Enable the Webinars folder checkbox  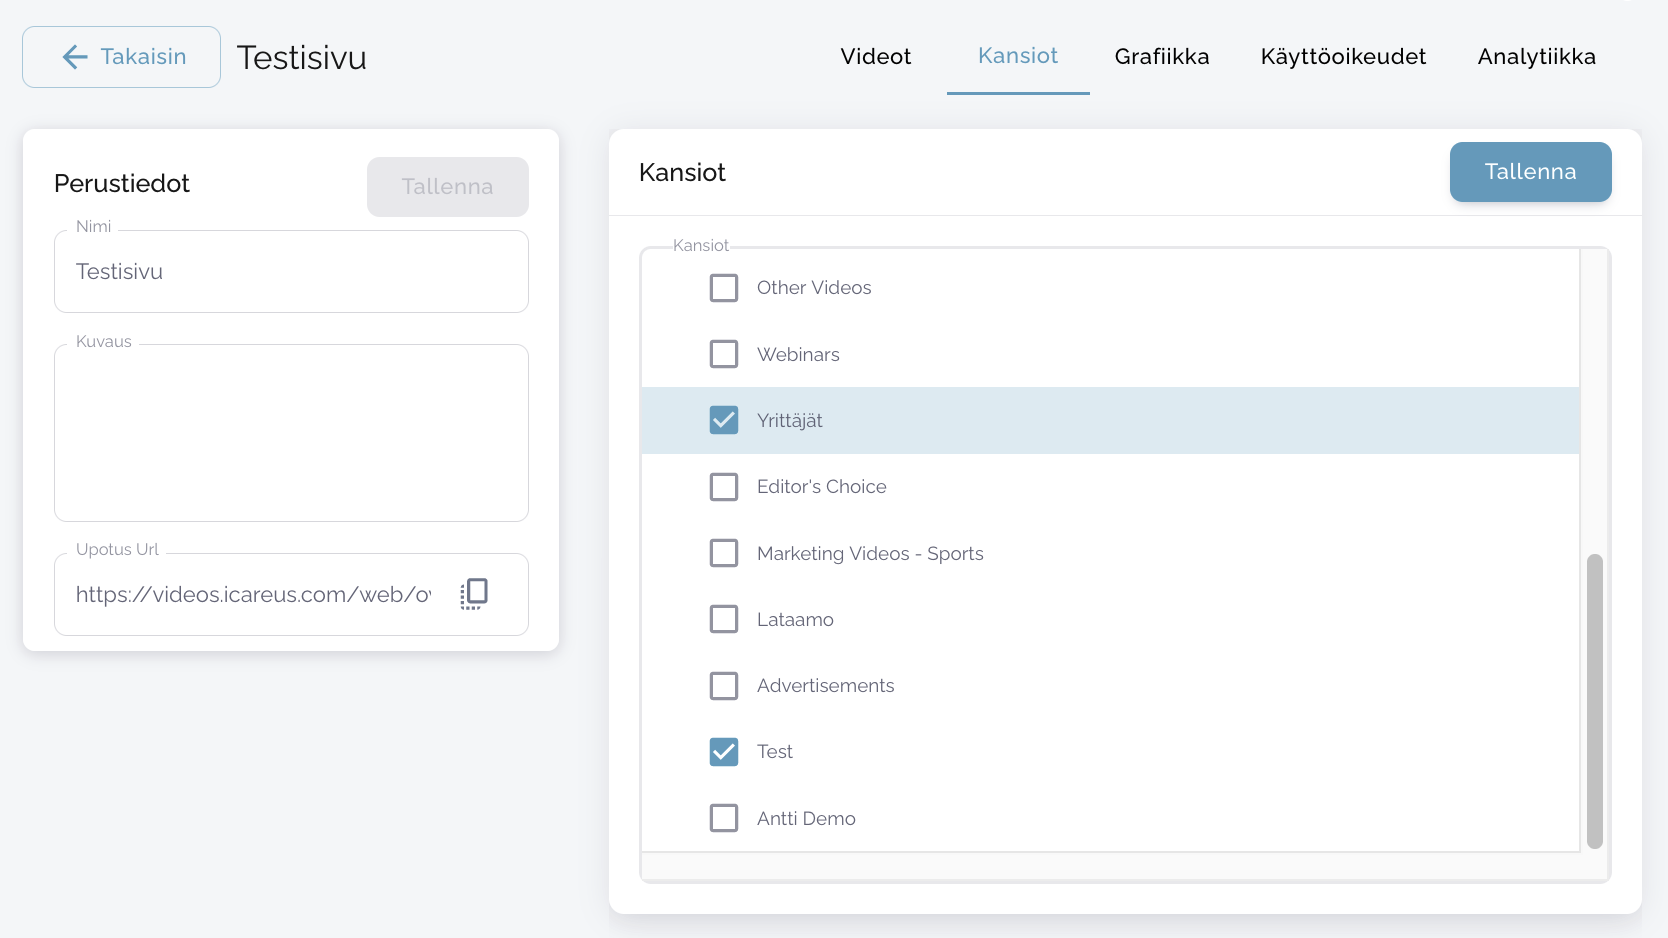(723, 354)
